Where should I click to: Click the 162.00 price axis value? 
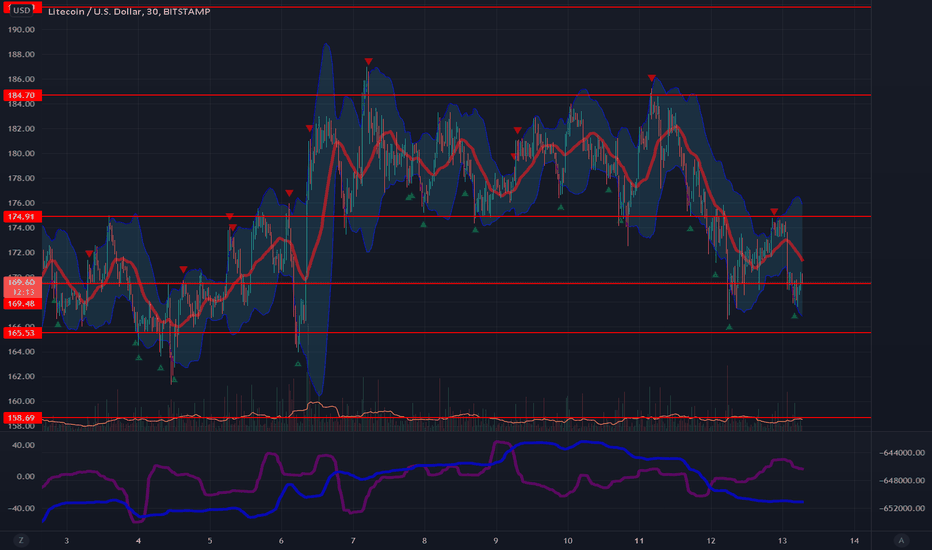(x=21, y=376)
